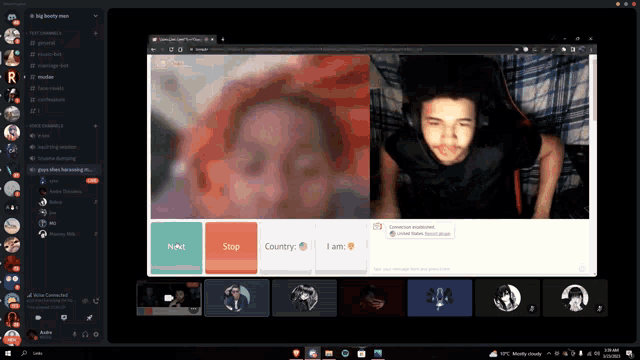Viewport: 640px width, 360px height.
Task: Open the 'I am' gender selector
Action: click(x=341, y=247)
